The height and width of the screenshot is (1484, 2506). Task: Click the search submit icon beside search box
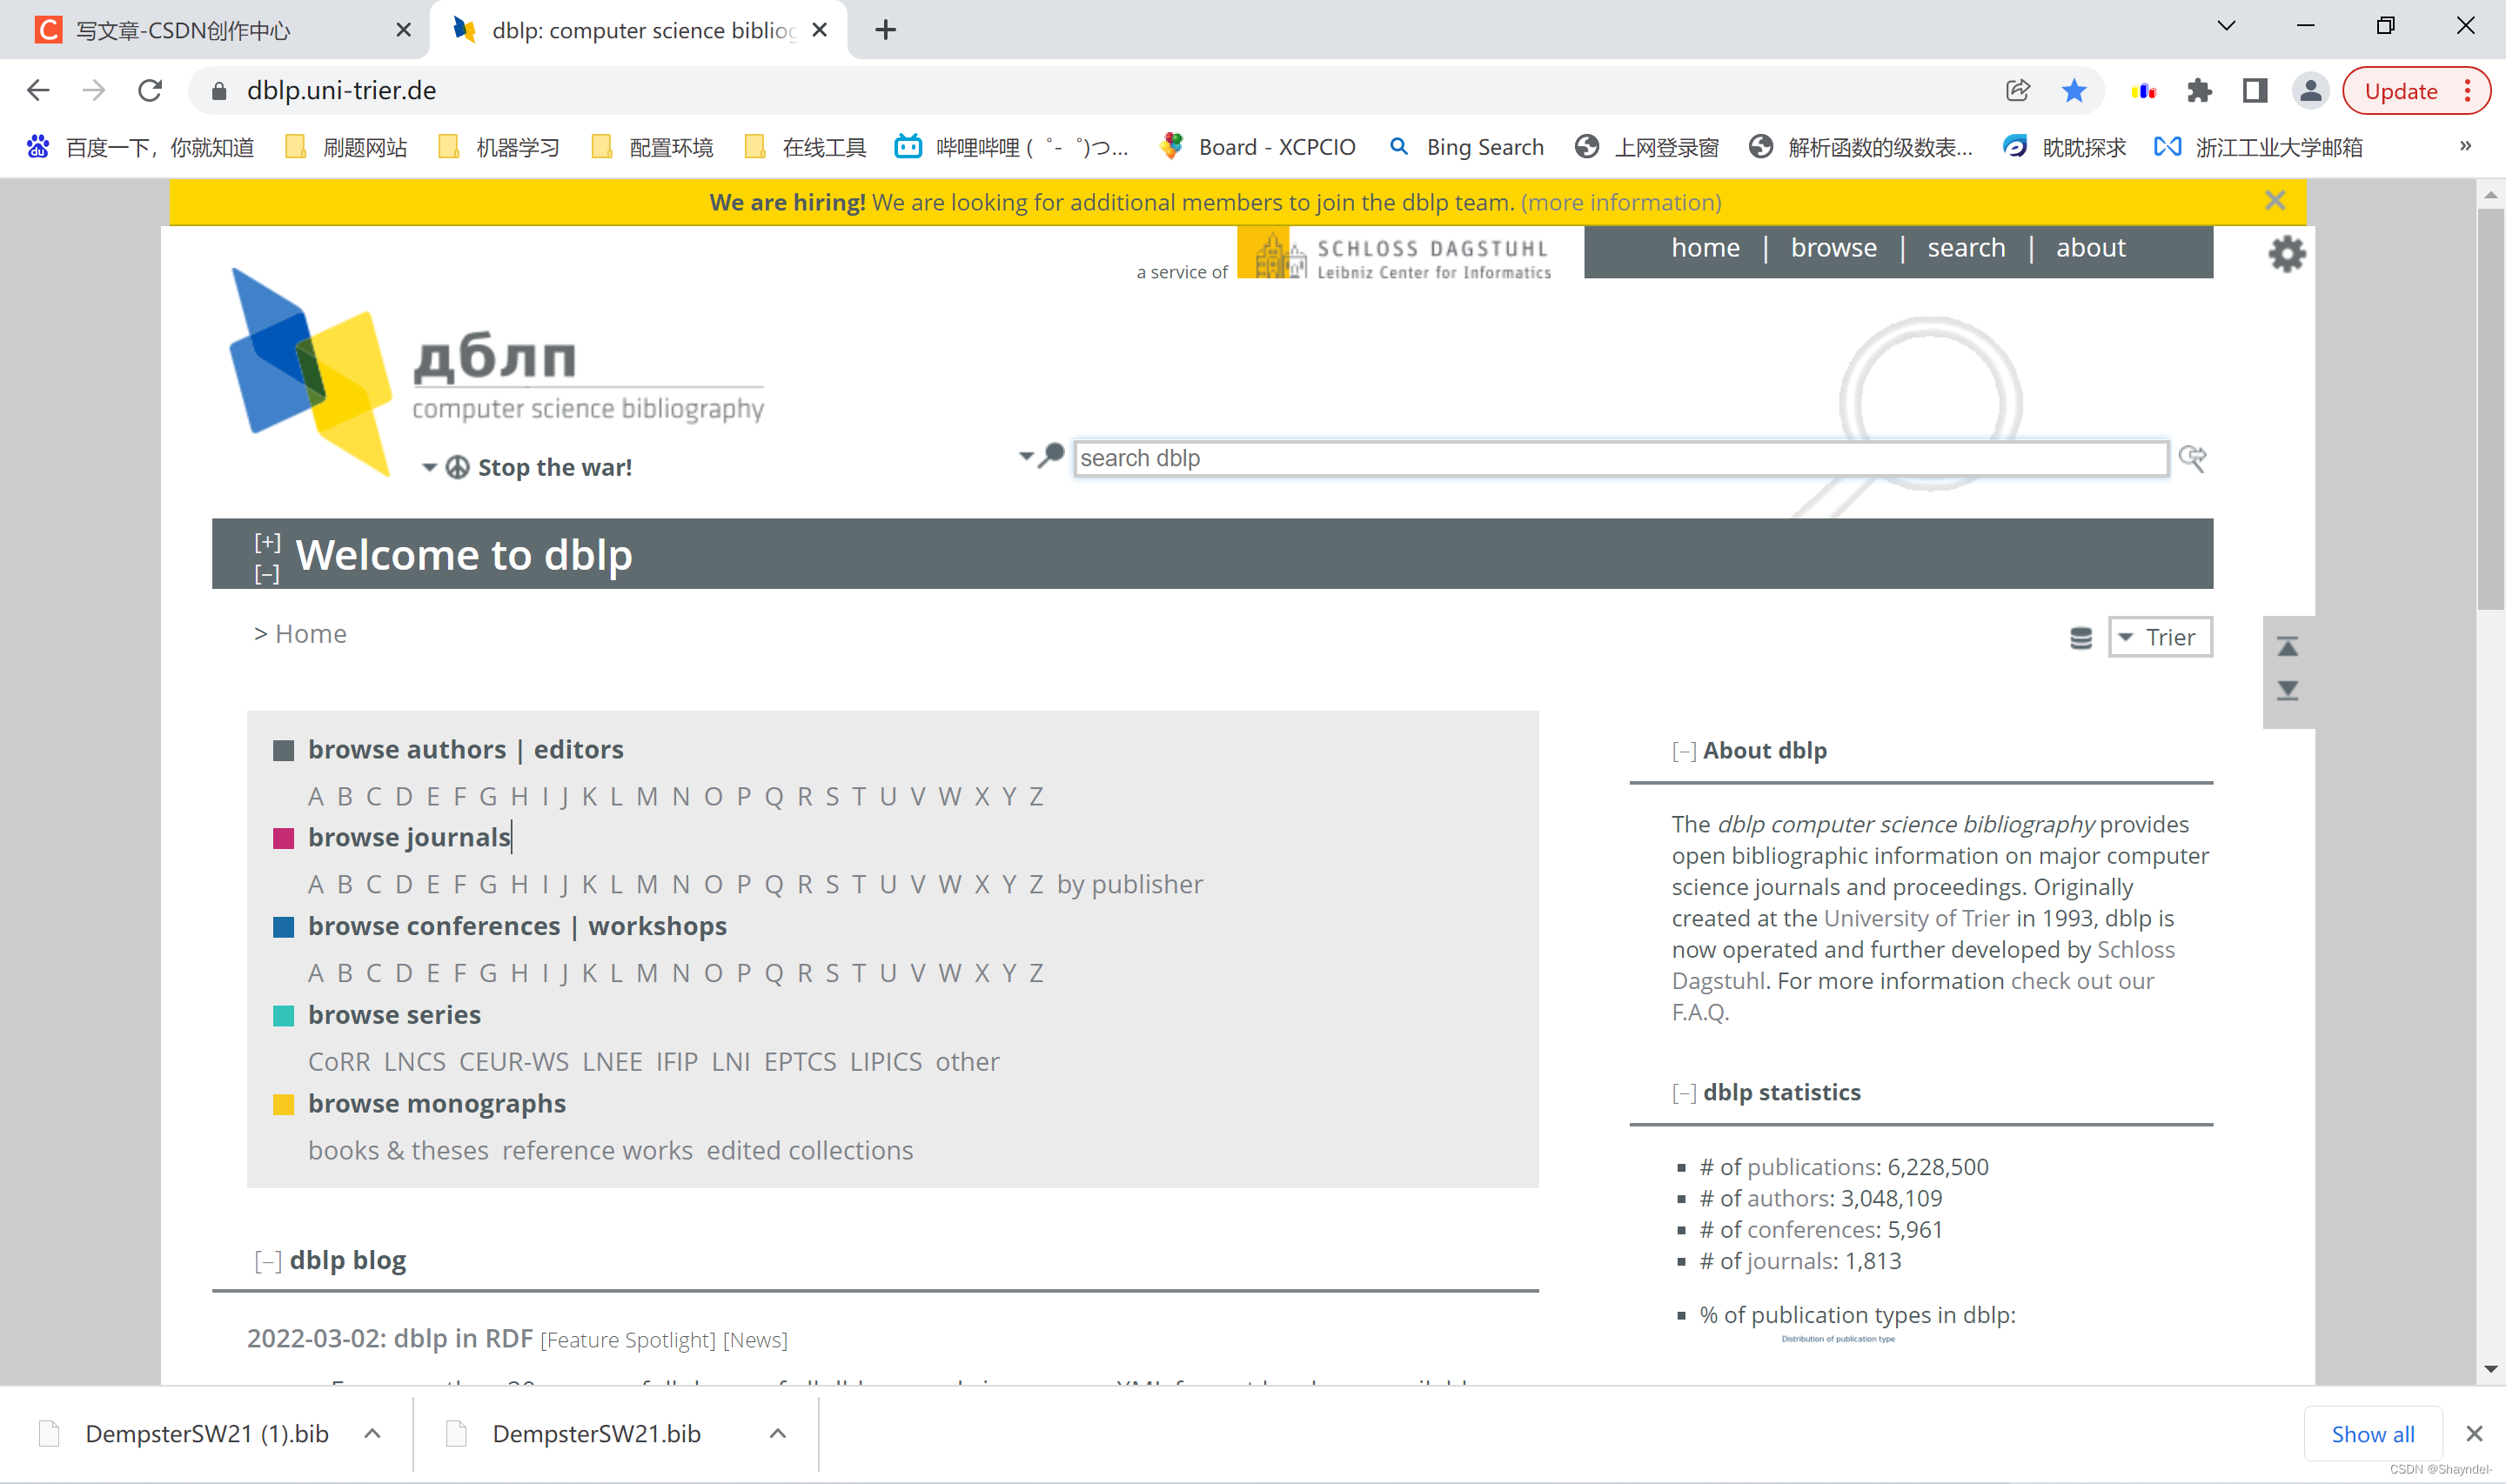click(x=2192, y=458)
